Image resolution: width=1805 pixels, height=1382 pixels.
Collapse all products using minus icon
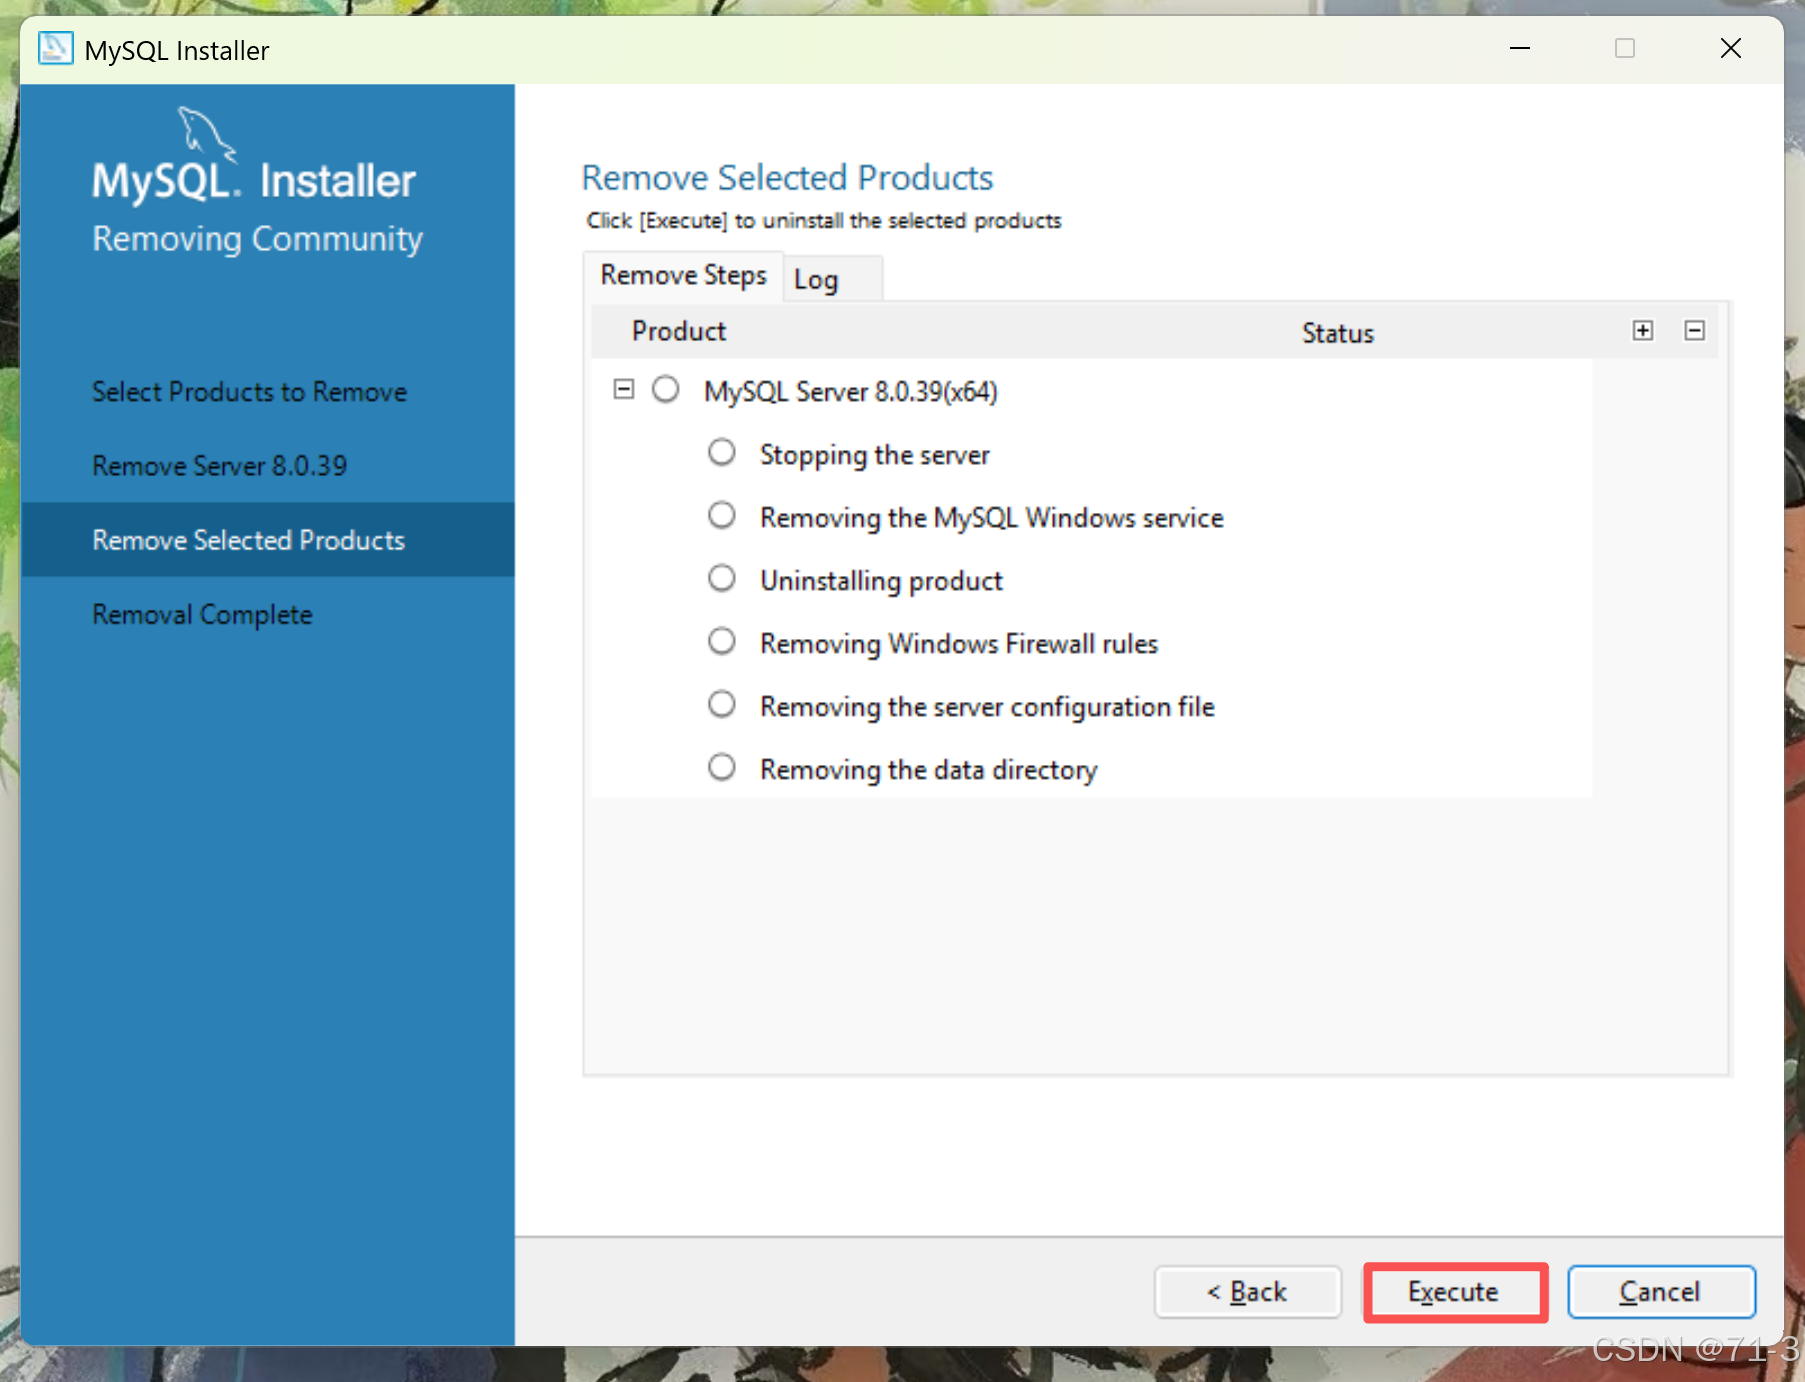pyautogui.click(x=1694, y=331)
